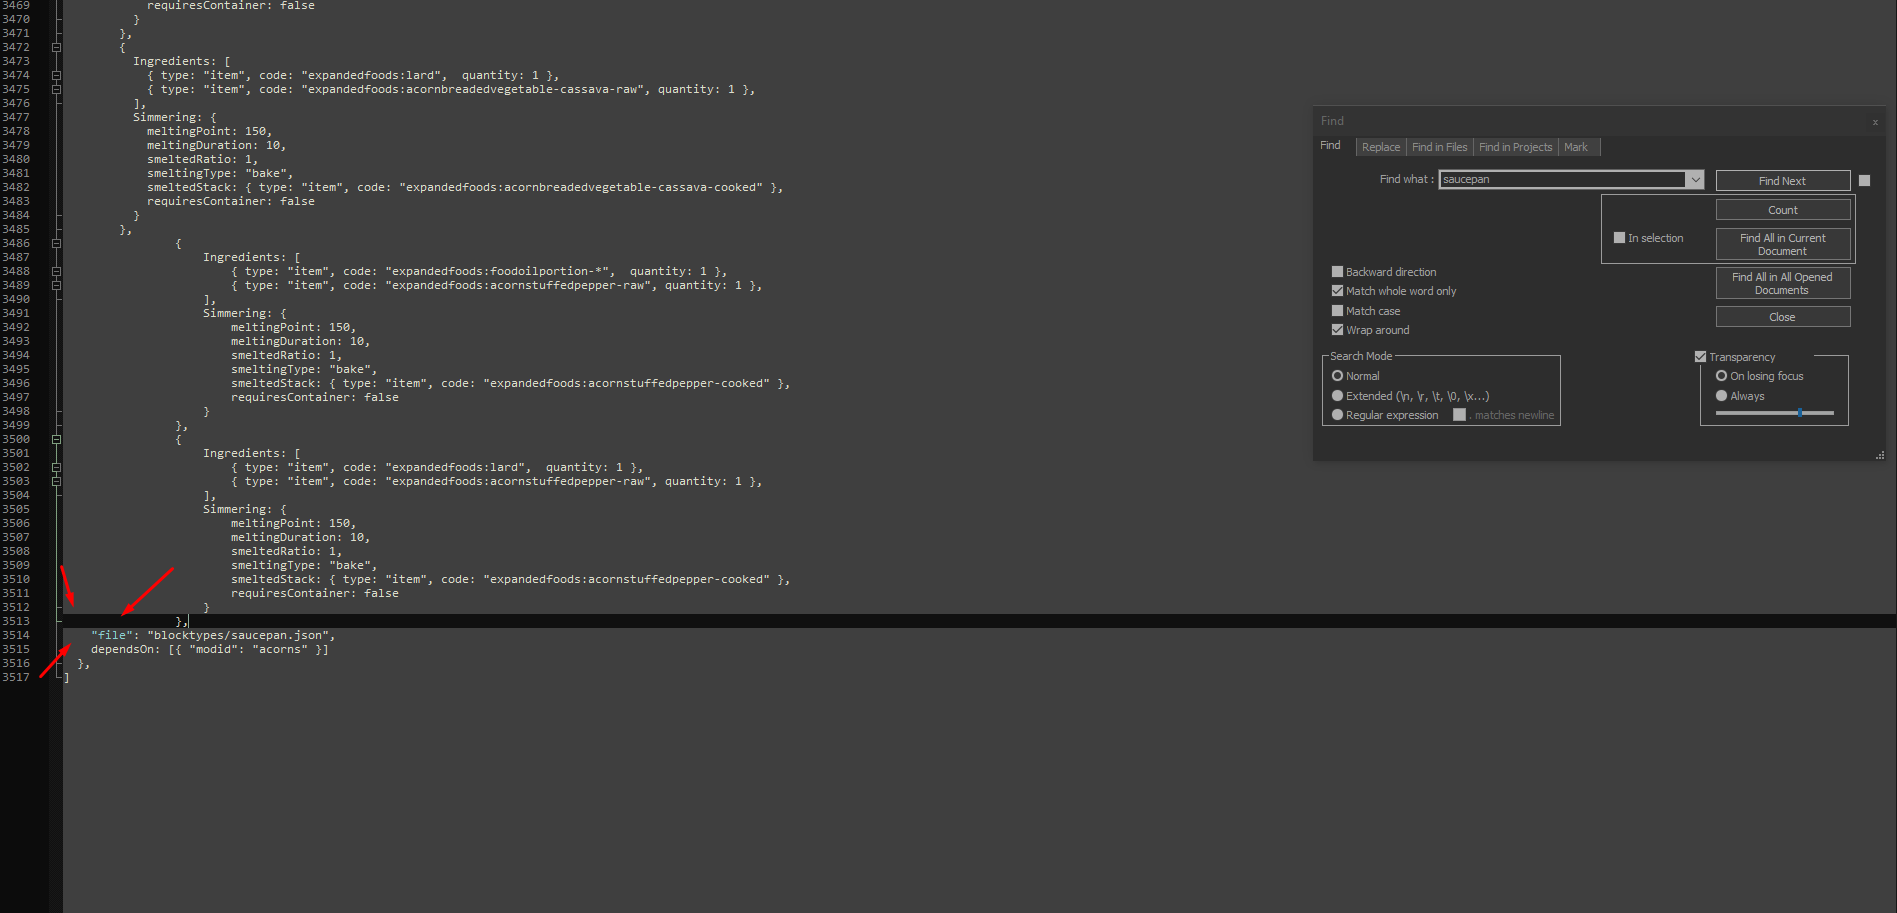Close the Find dialog with the x icon
The height and width of the screenshot is (913, 1897).
[x=1875, y=122]
